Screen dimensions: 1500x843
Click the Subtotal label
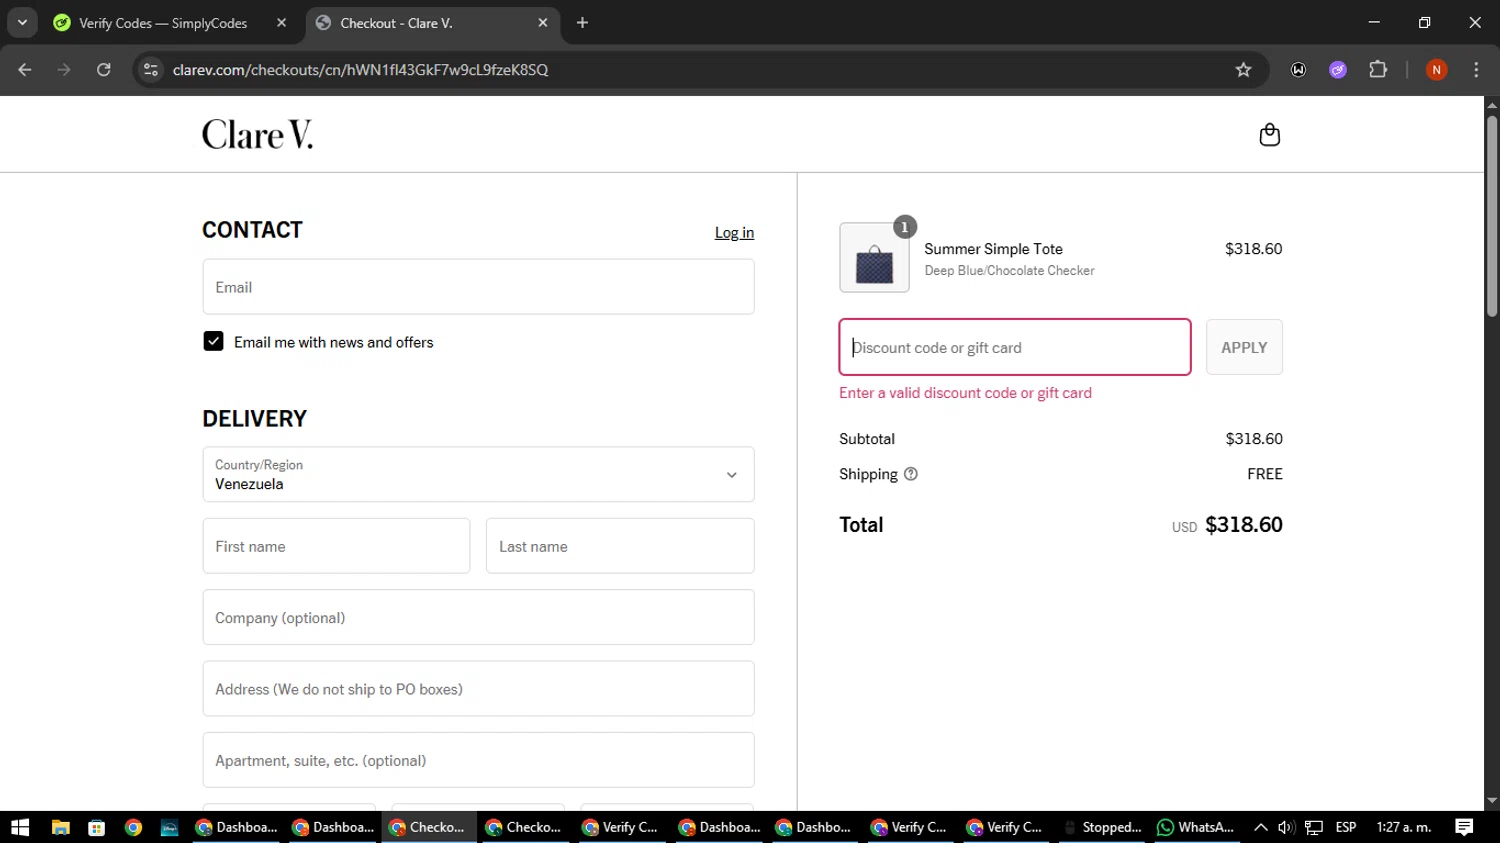pyautogui.click(x=867, y=439)
